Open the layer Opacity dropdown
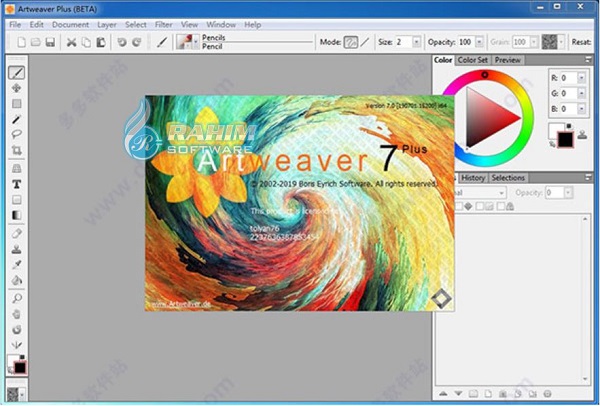Image resolution: width=600 pixels, height=406 pixels. tap(568, 192)
